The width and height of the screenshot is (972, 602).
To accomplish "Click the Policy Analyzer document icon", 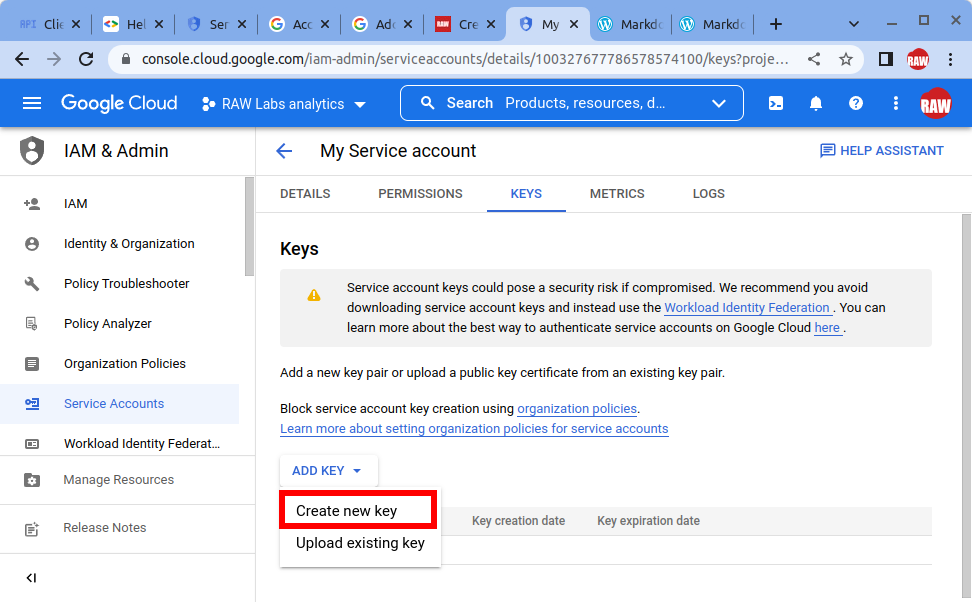I will pyautogui.click(x=32, y=324).
